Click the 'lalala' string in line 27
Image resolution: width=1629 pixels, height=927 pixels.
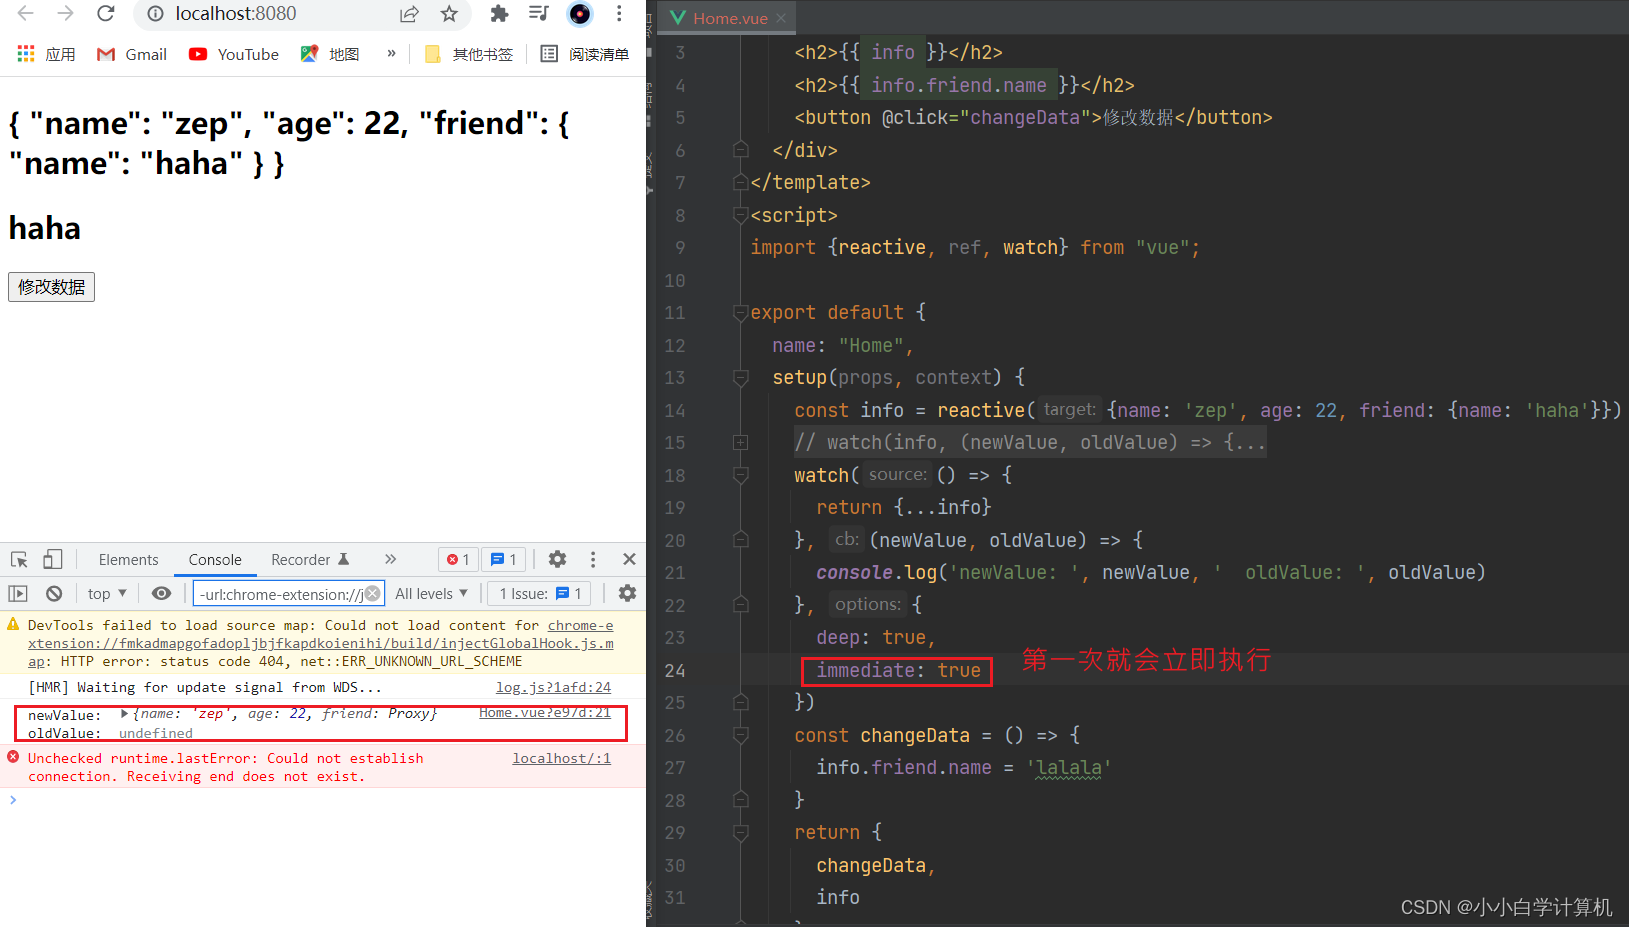[x=1069, y=768]
